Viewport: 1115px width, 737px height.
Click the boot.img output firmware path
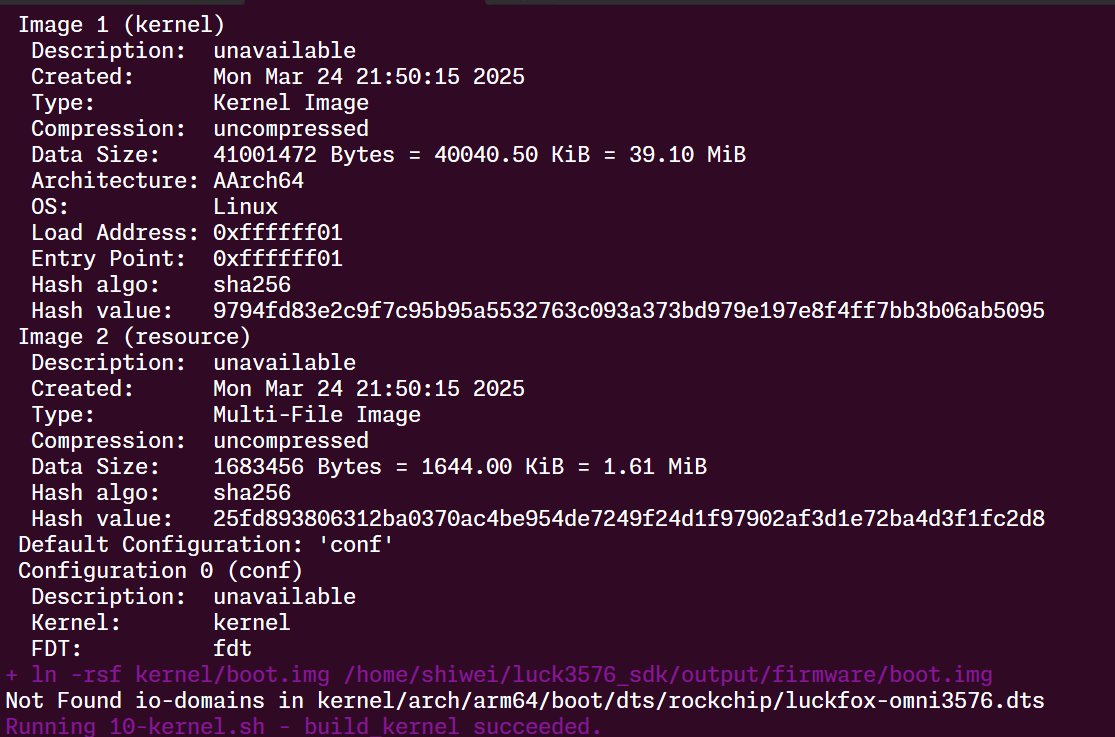click(x=668, y=675)
